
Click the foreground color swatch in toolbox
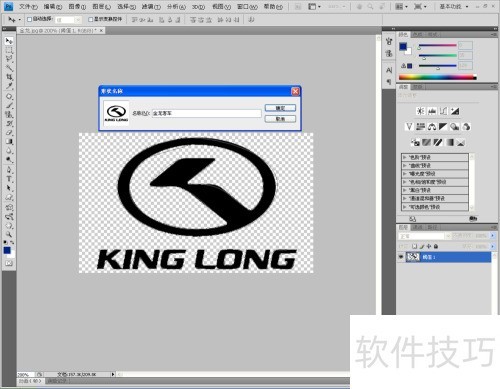(x=7, y=250)
